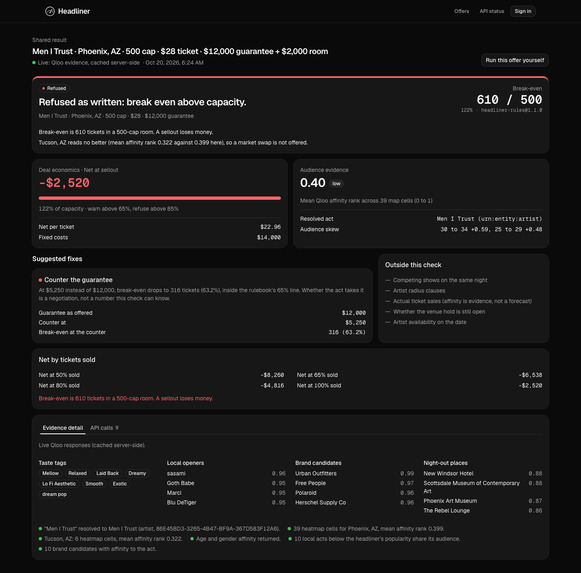Click the Audience skew value

tap(491, 229)
